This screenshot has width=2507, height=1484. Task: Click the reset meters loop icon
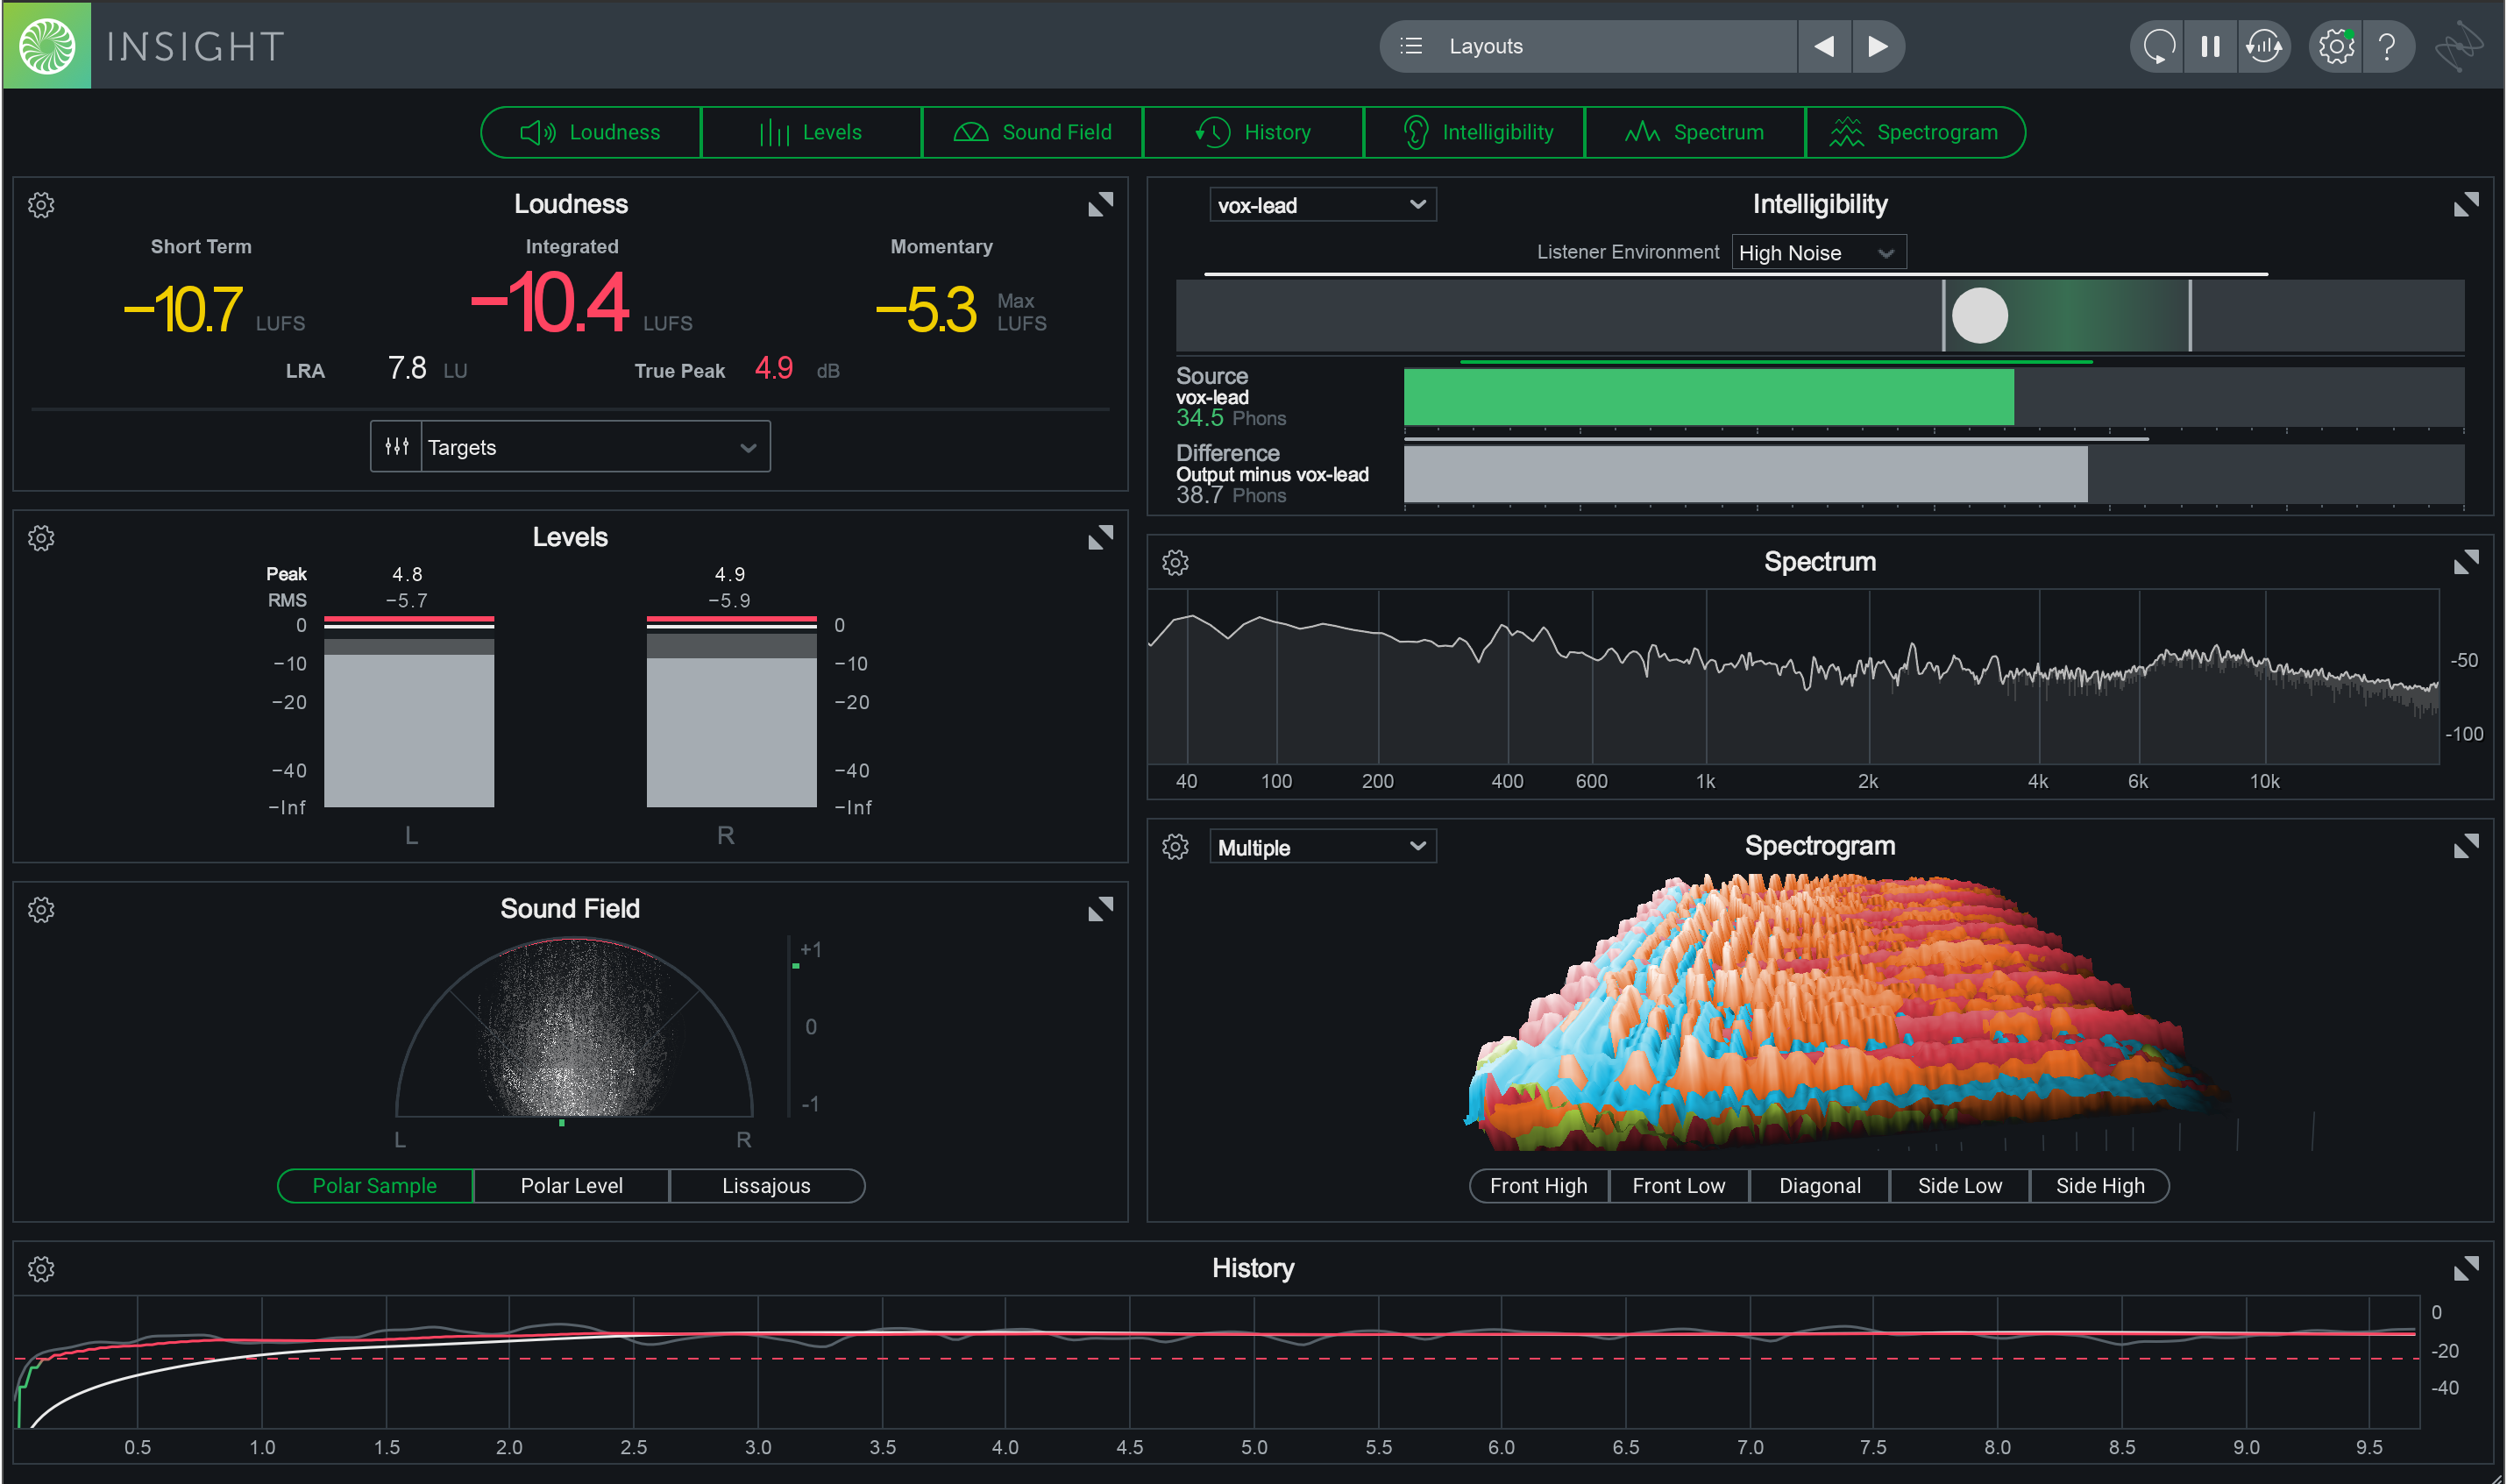2159,46
